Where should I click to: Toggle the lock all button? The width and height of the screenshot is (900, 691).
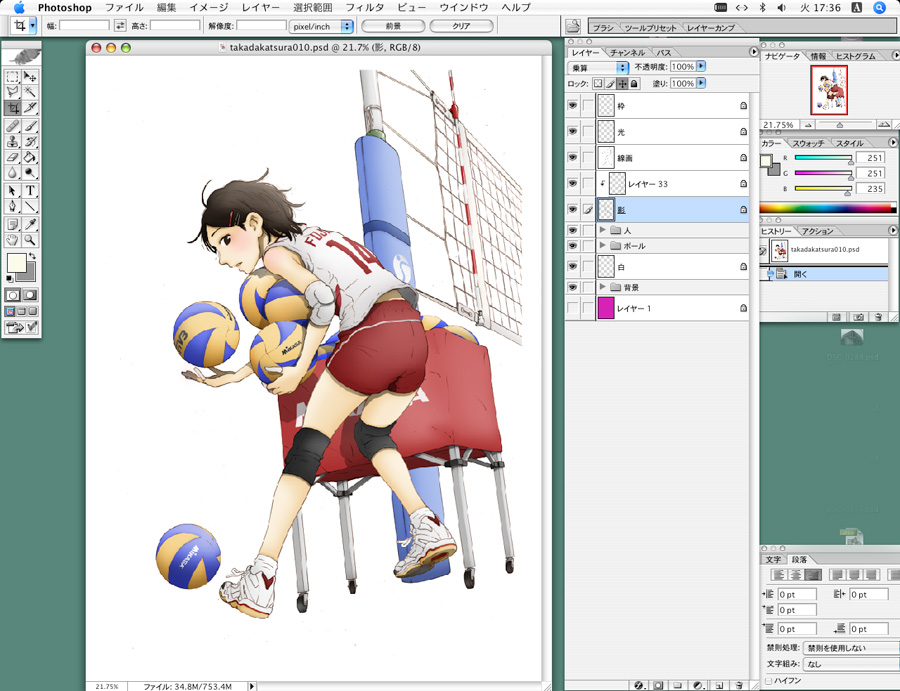tap(634, 84)
